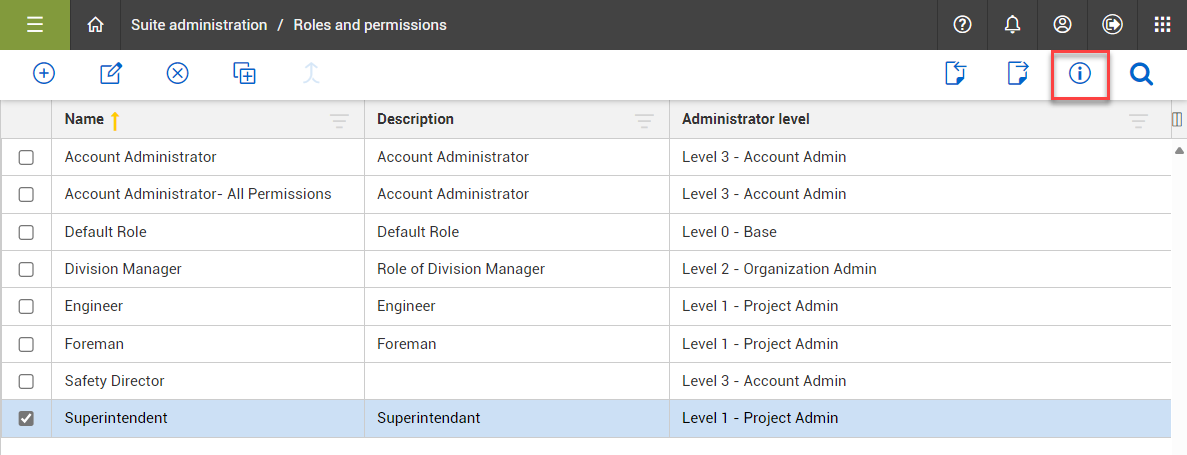The height and width of the screenshot is (455, 1187).
Task: Click the search magnifier icon
Action: (x=1141, y=73)
